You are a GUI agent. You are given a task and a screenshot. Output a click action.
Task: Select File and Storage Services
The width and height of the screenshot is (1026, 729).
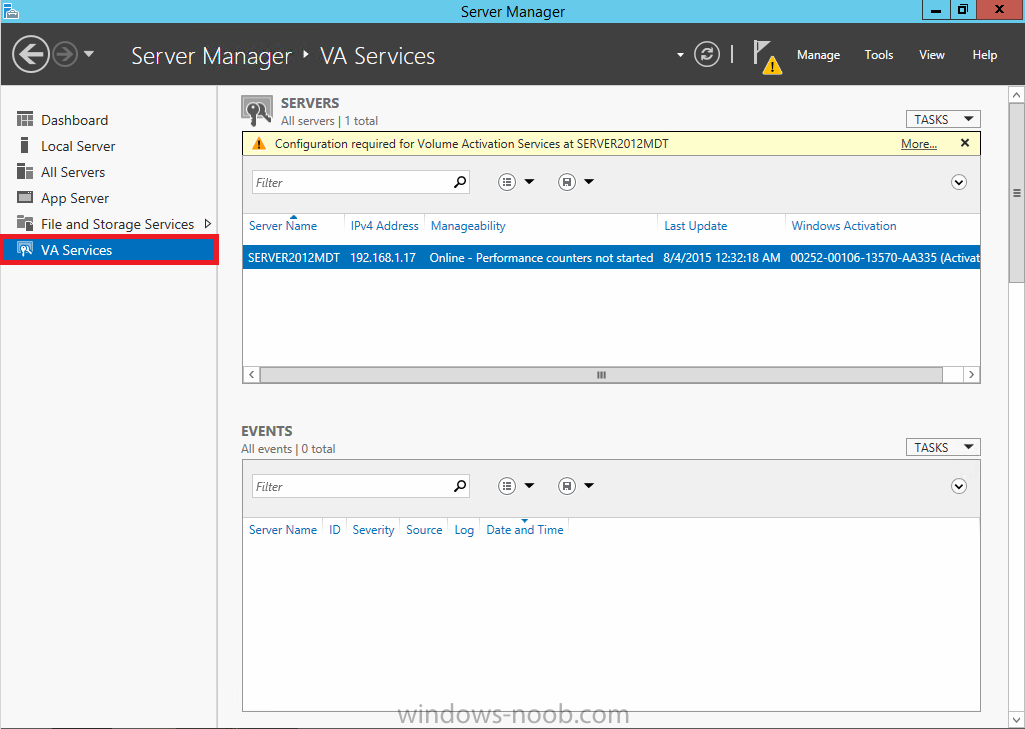[x=117, y=224]
